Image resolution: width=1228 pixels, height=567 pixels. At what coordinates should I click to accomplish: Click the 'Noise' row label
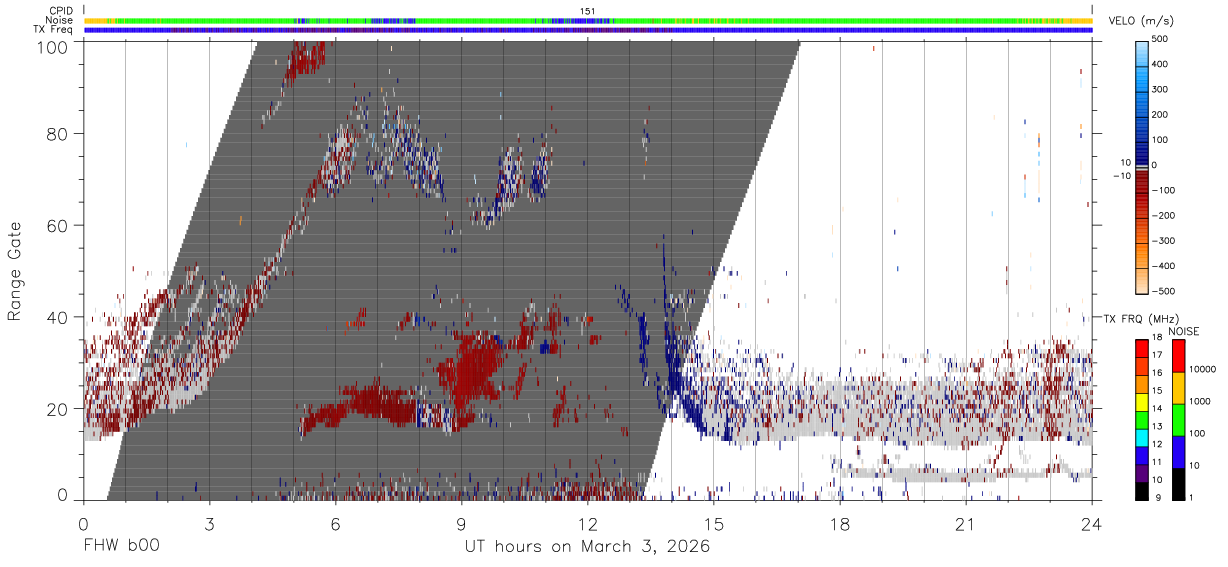pyautogui.click(x=60, y=20)
